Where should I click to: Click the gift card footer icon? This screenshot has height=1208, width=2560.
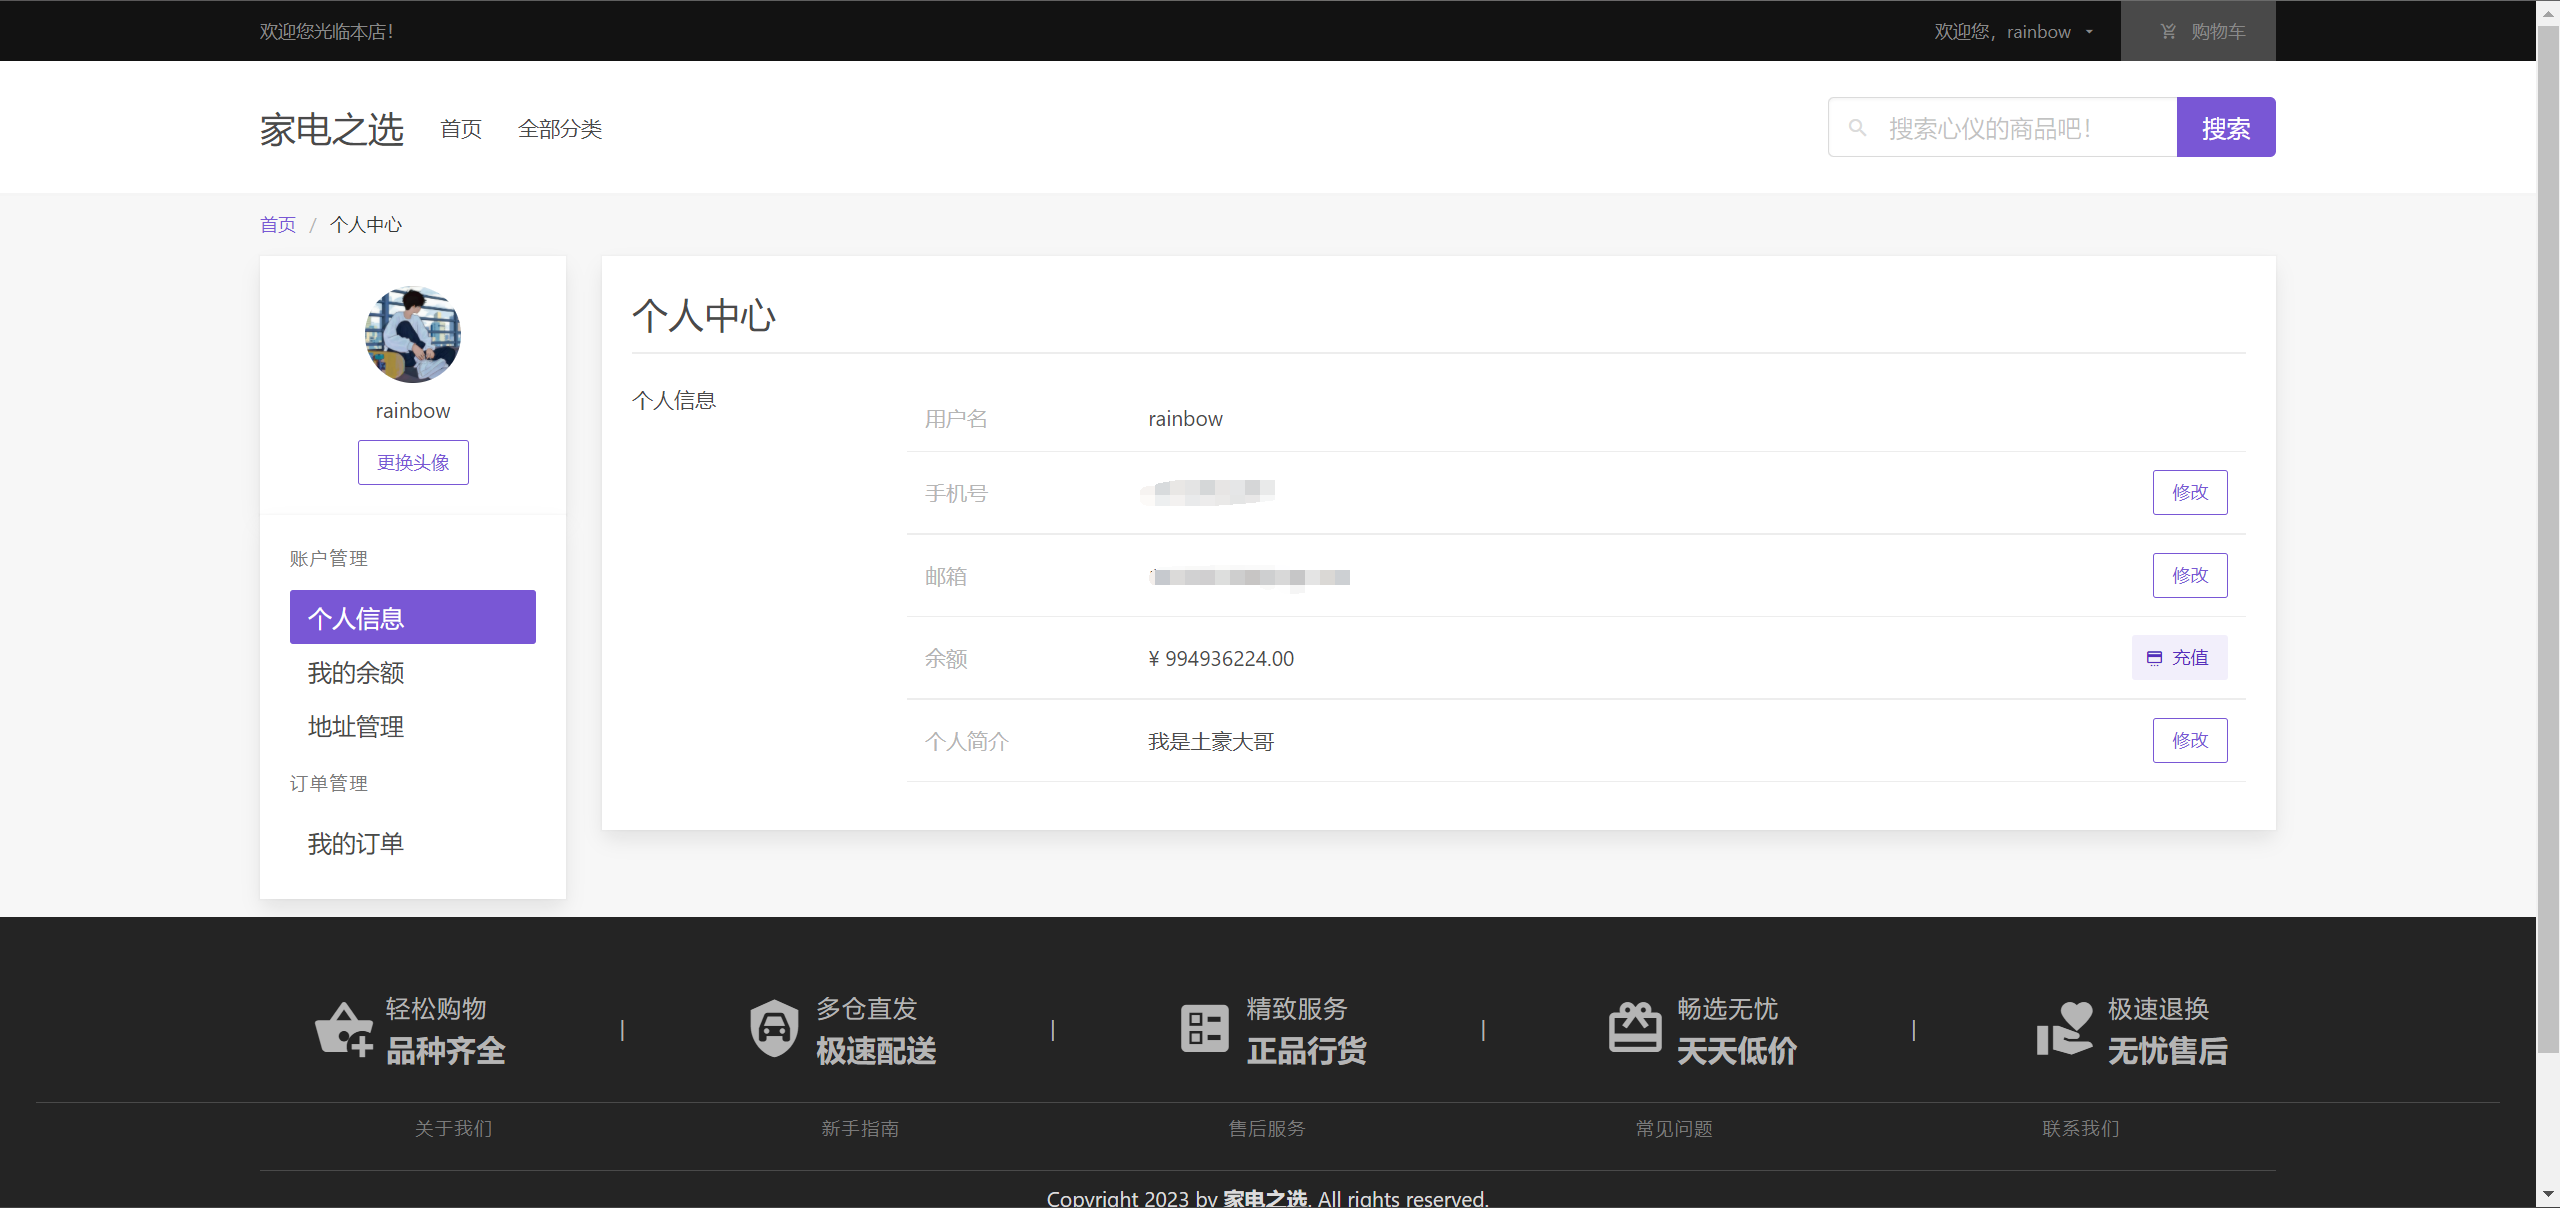click(x=1634, y=1029)
